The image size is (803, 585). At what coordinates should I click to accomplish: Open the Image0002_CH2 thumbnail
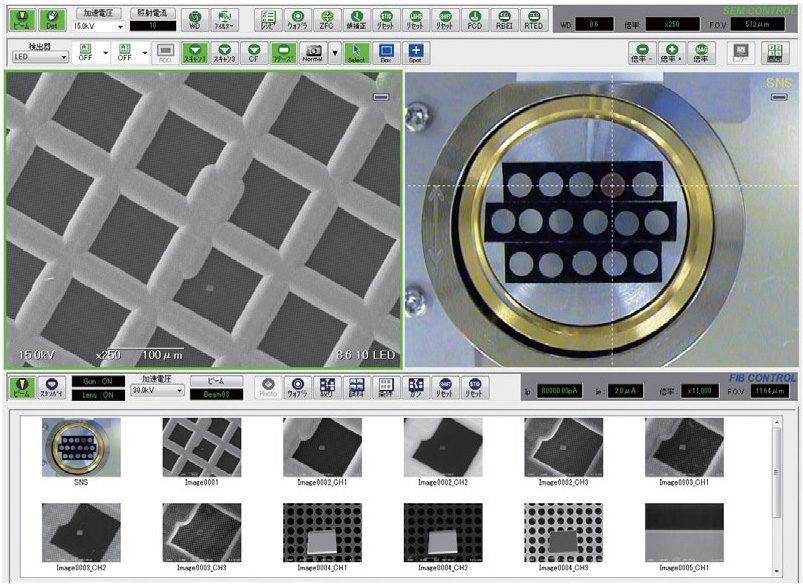[x=443, y=447]
